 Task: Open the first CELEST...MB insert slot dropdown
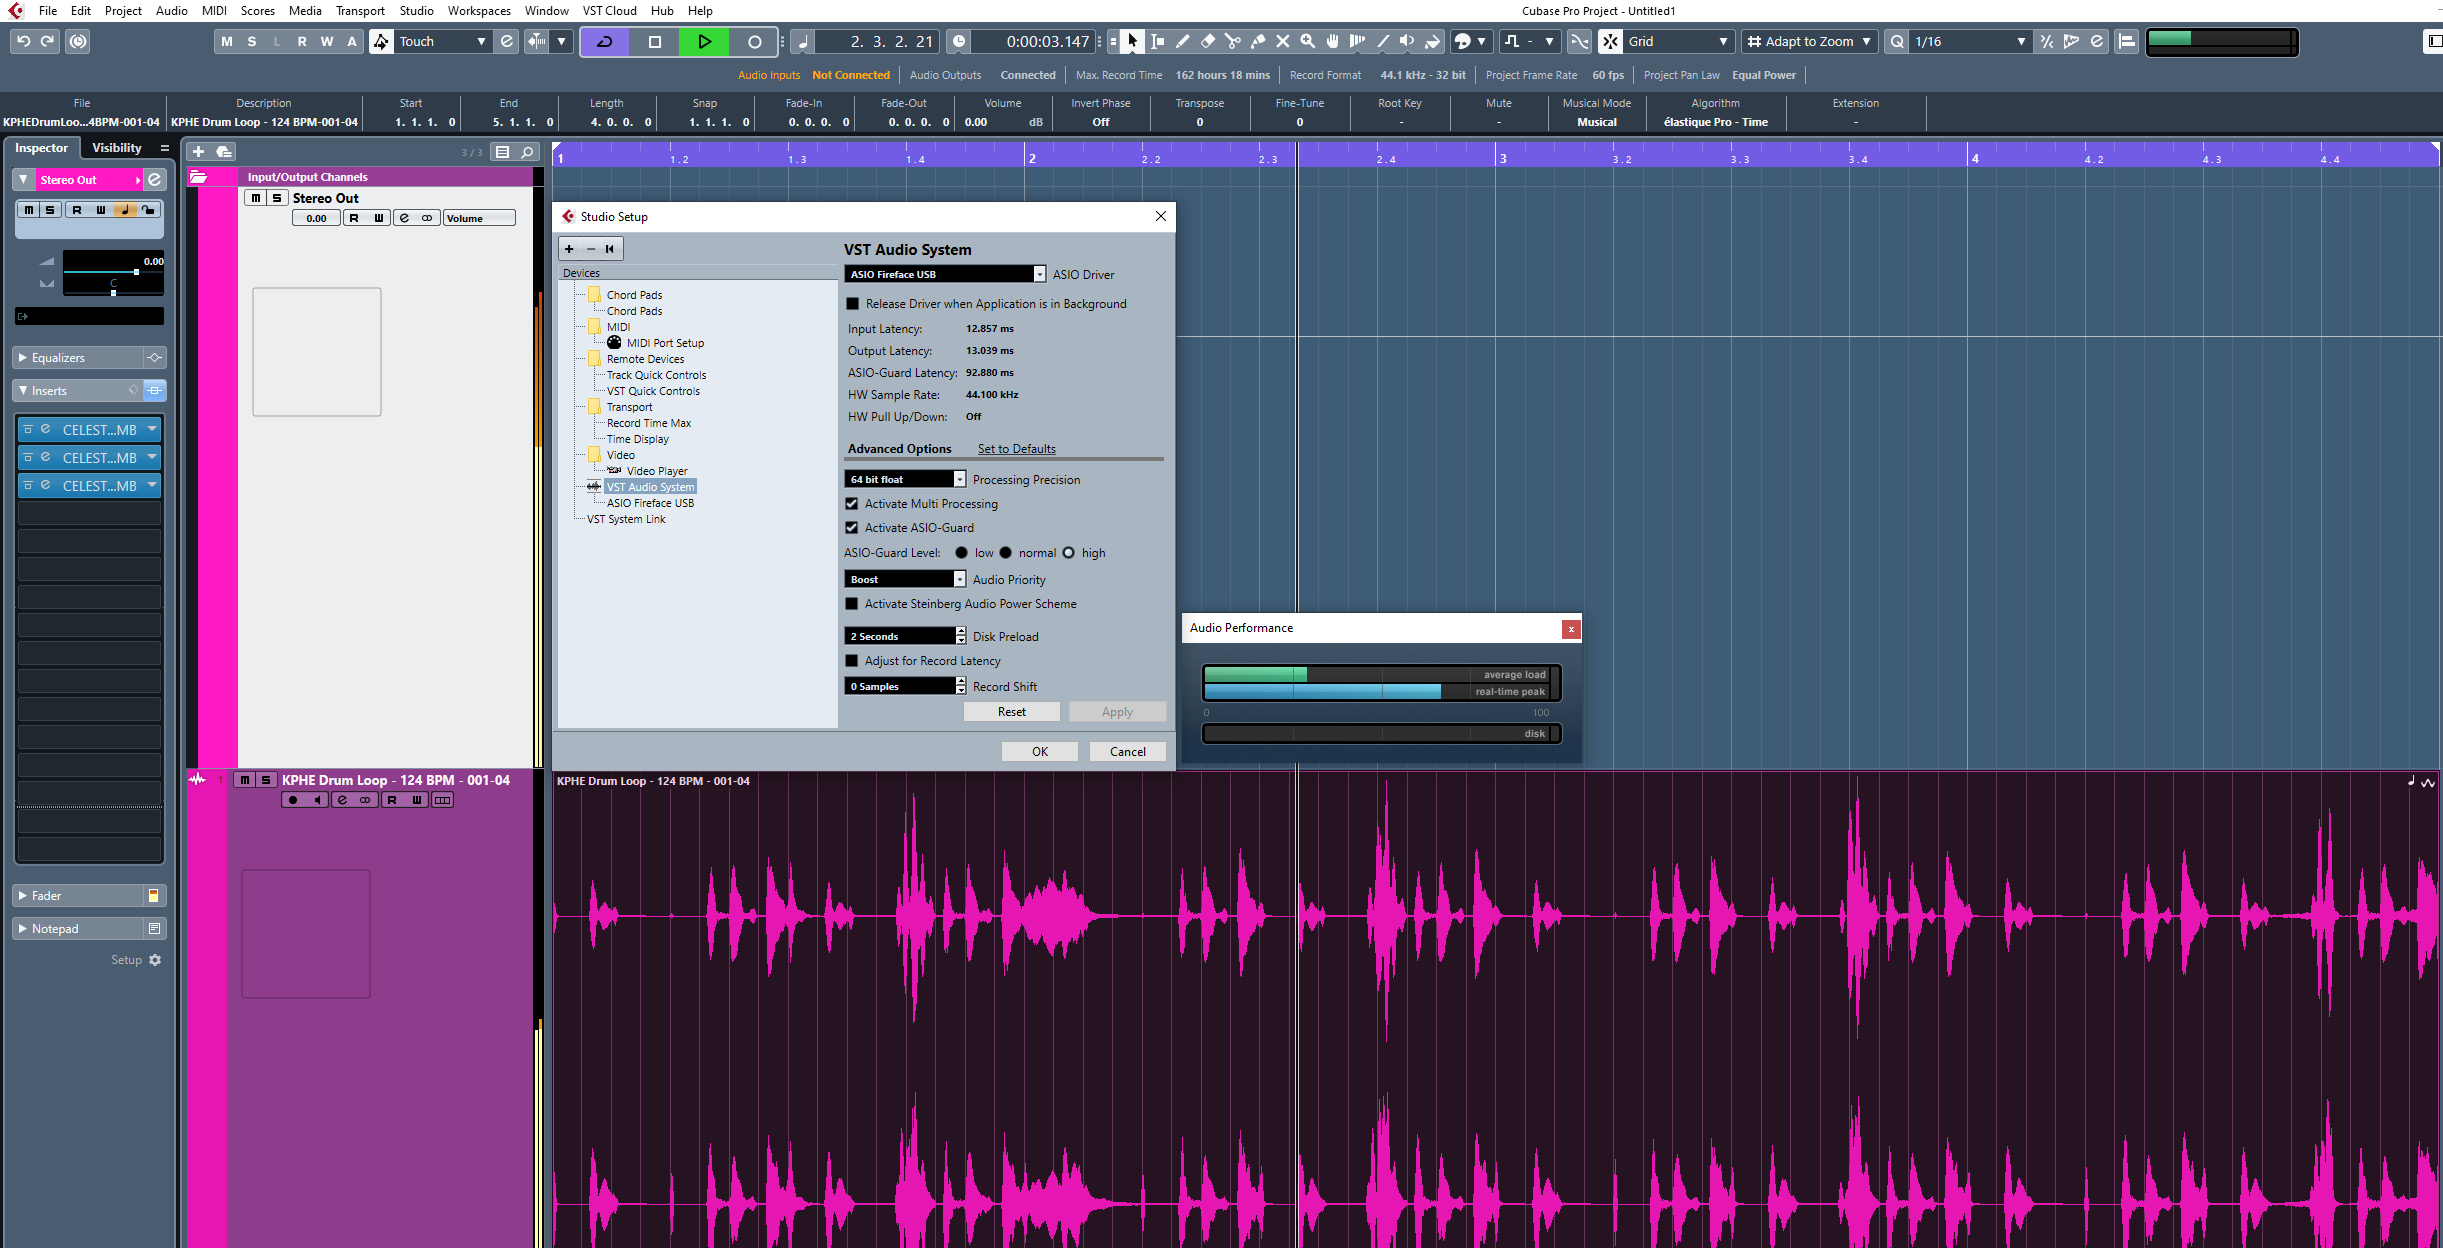152,429
